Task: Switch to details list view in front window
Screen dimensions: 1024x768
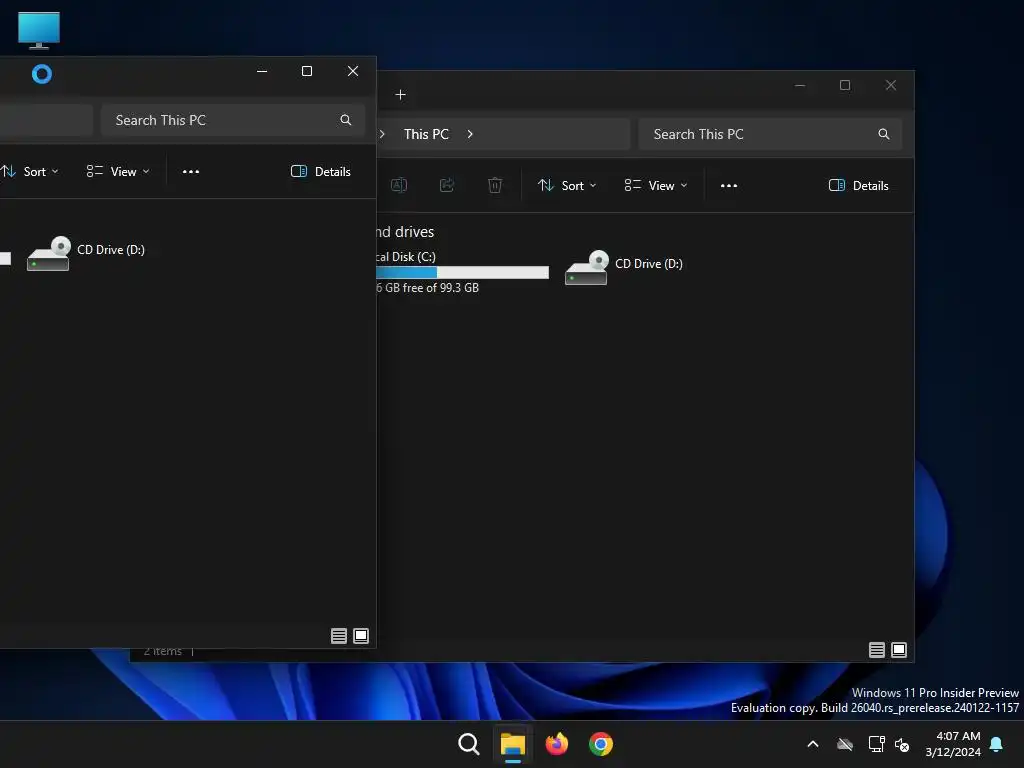Action: point(339,636)
